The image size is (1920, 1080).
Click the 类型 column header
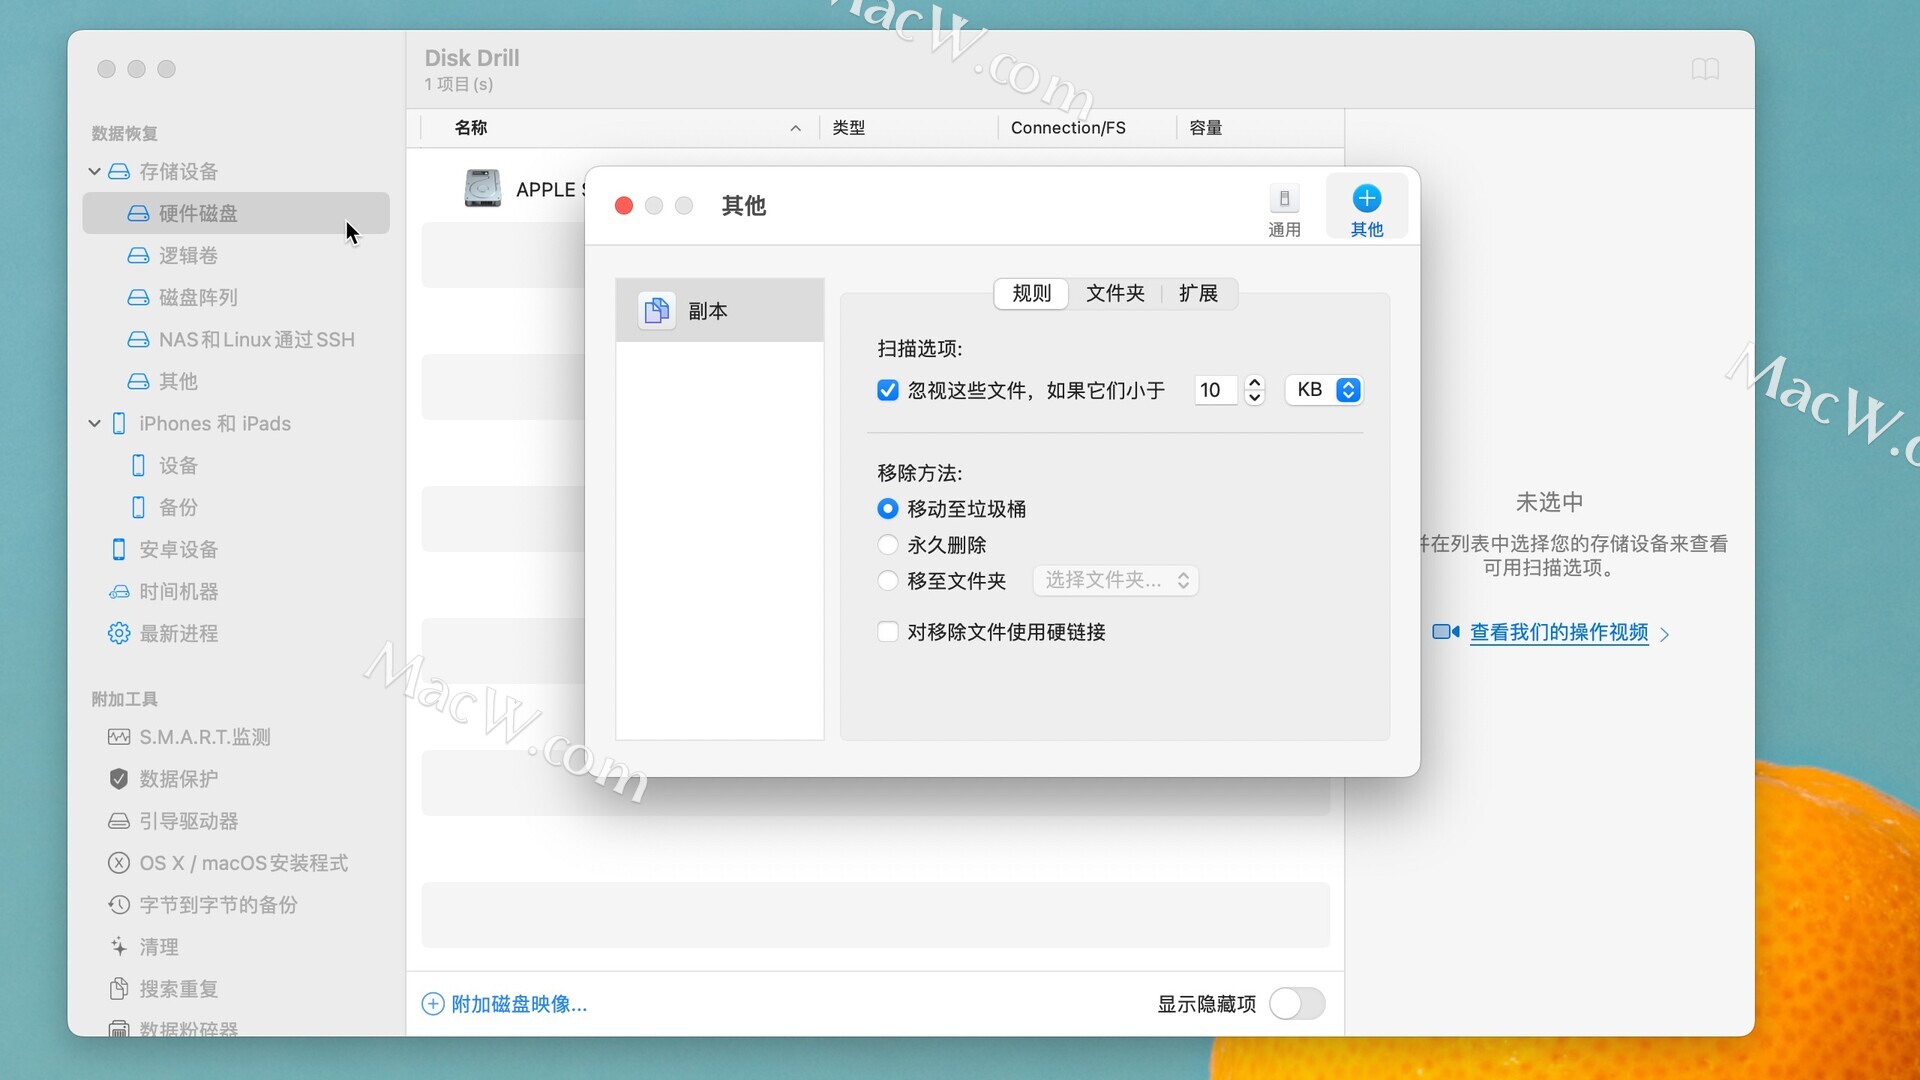(x=848, y=128)
